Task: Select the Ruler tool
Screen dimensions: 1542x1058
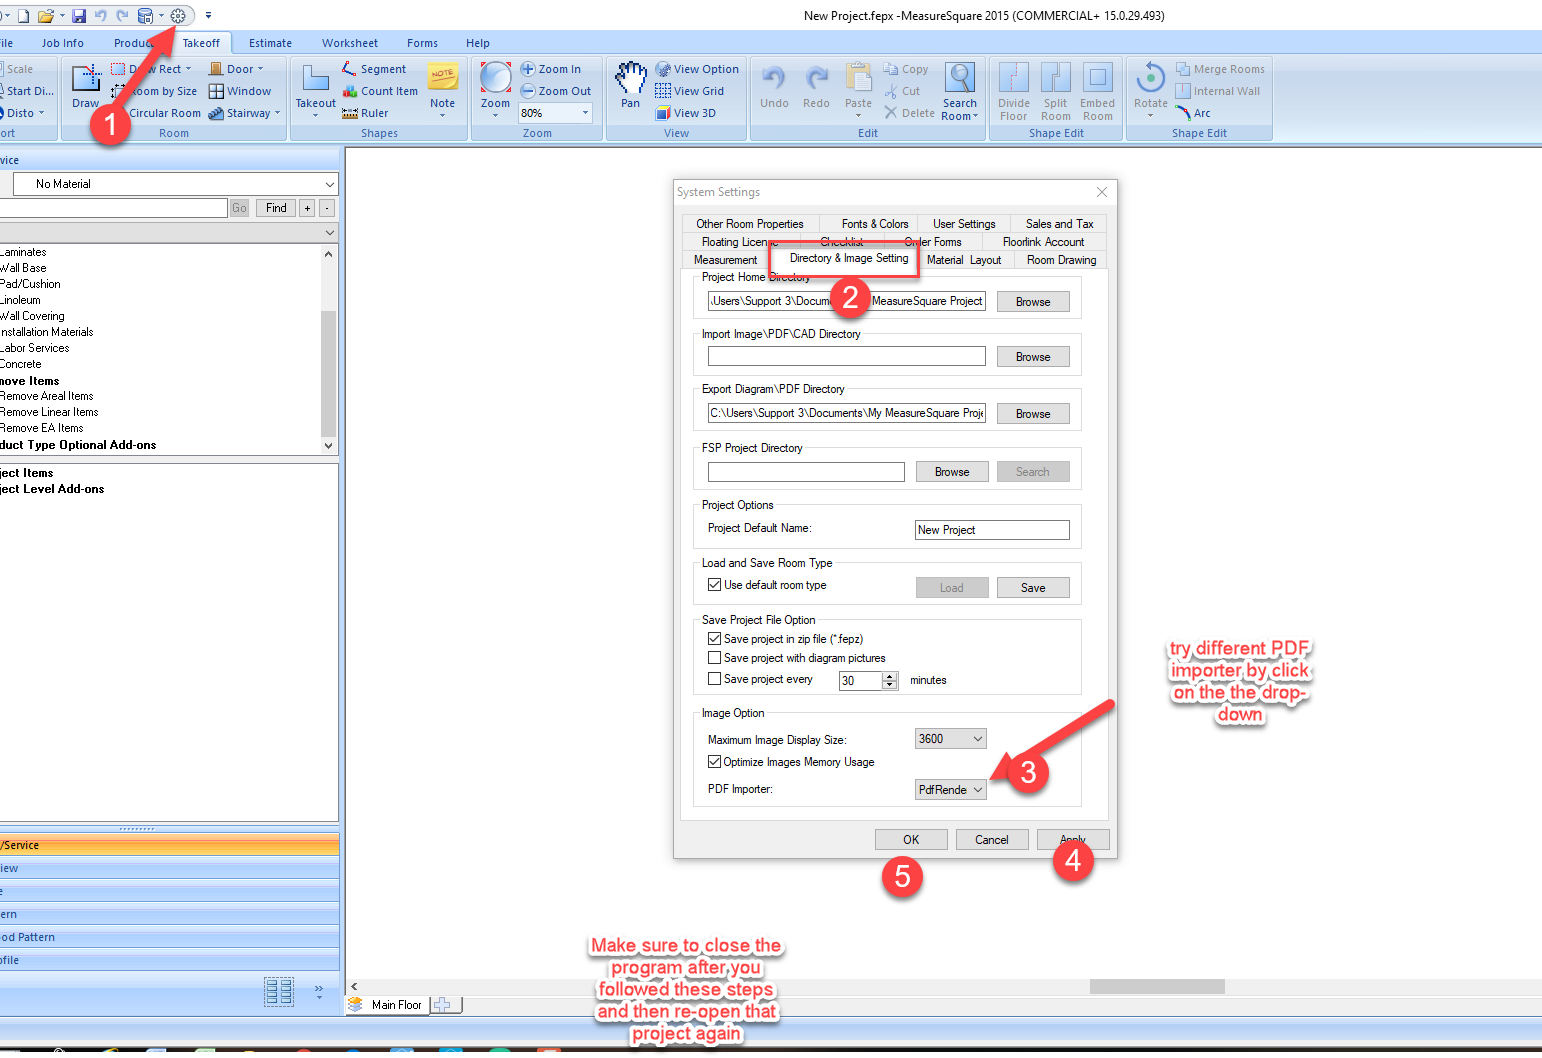Action: click(x=365, y=113)
